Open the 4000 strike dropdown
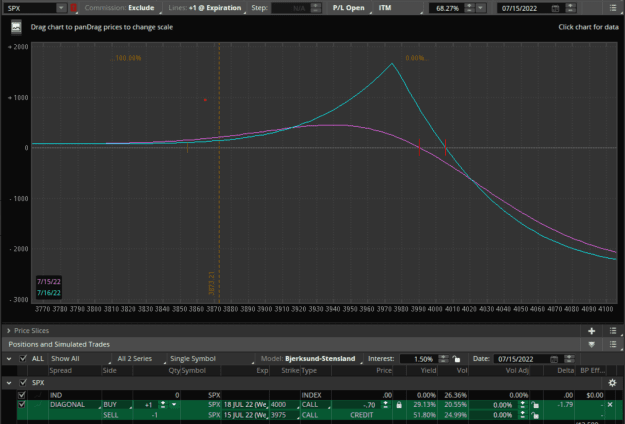Screen dimensions: 625x424 click(285, 405)
